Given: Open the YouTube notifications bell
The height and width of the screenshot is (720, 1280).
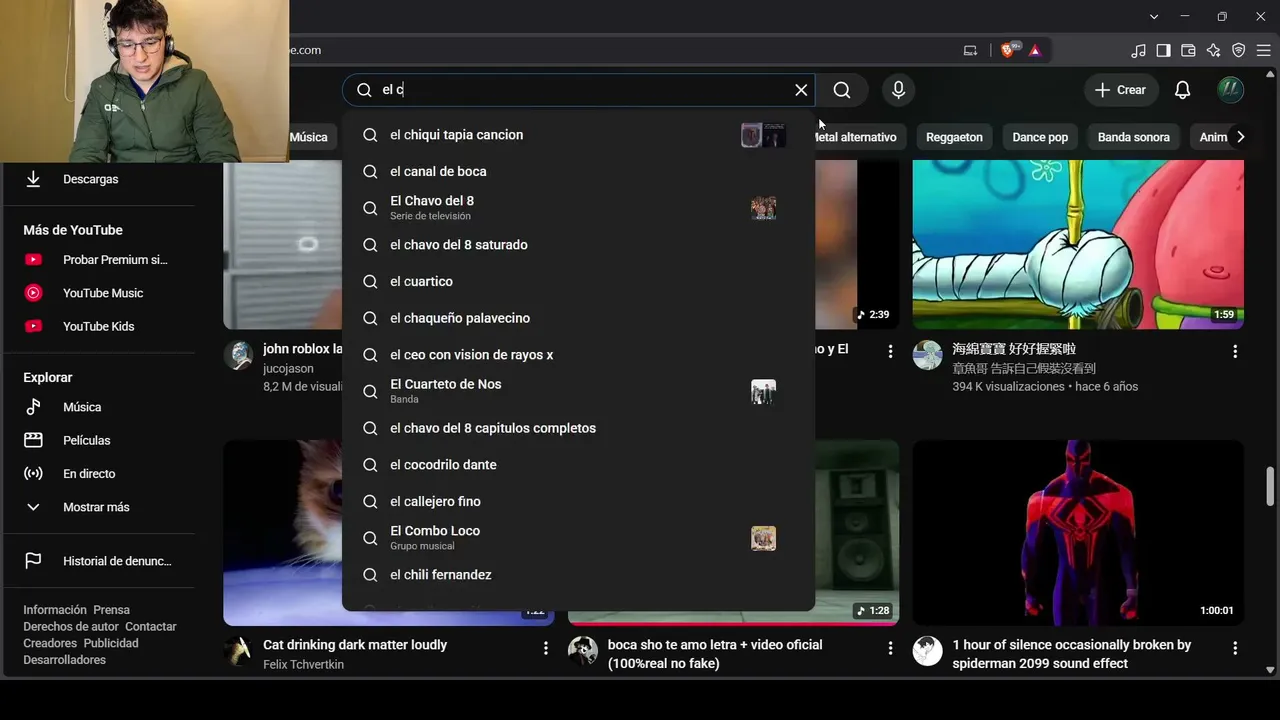Looking at the screenshot, I should click(x=1182, y=90).
